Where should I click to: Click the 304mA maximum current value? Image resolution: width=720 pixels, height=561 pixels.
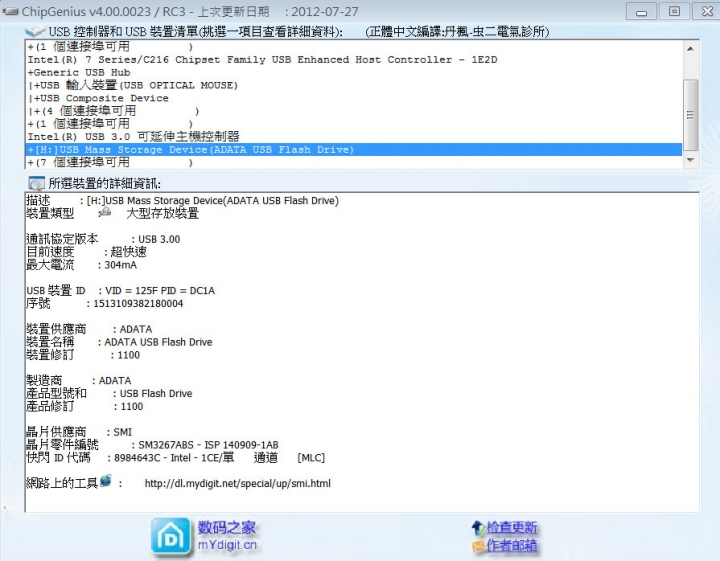[120, 265]
